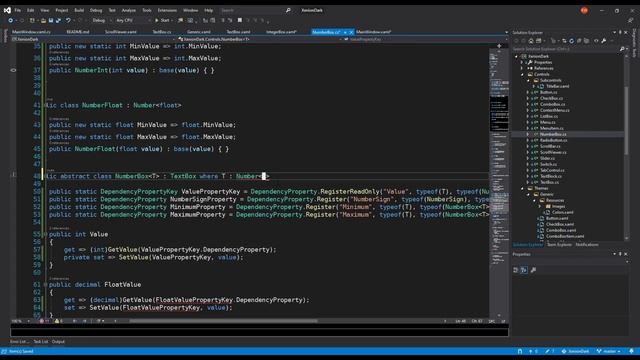
Task: Select ComboBox.cs in Solution Explorer
Action: [552, 104]
